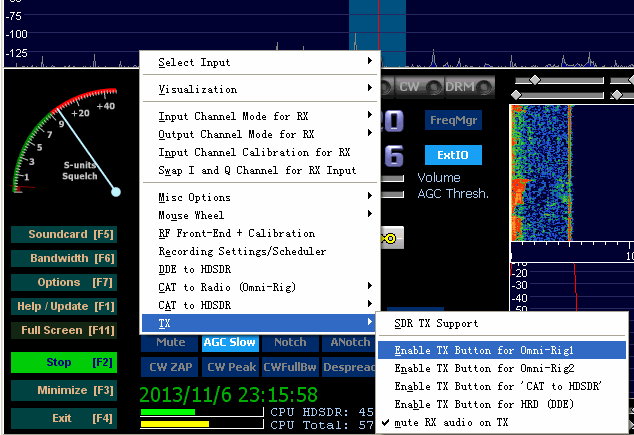Open the FreqMgr frequency manager
634x435 pixels.
point(453,120)
